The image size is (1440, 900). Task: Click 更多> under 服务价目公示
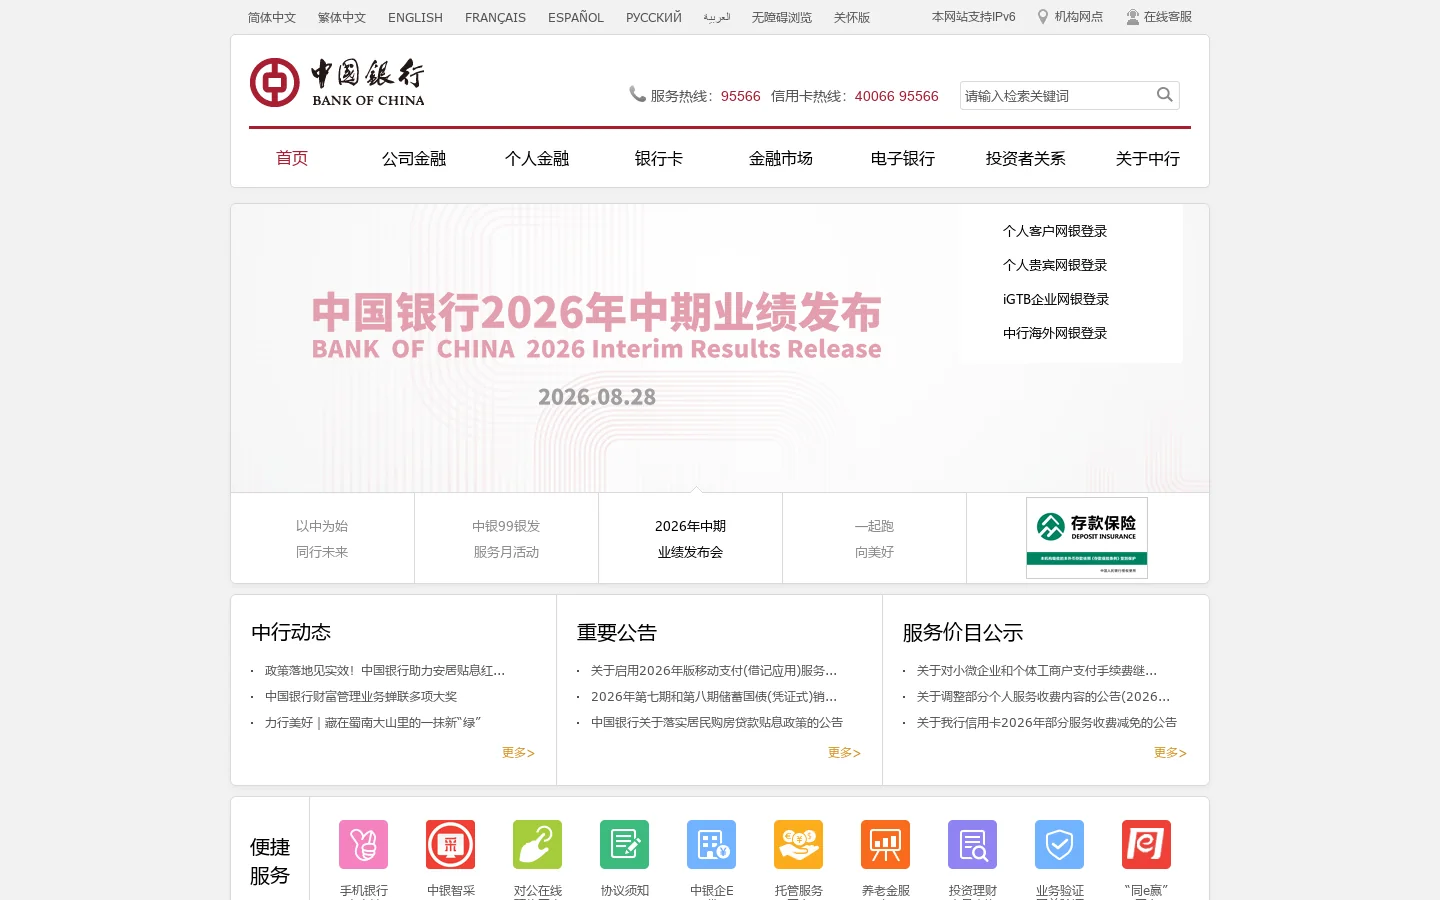point(1170,753)
